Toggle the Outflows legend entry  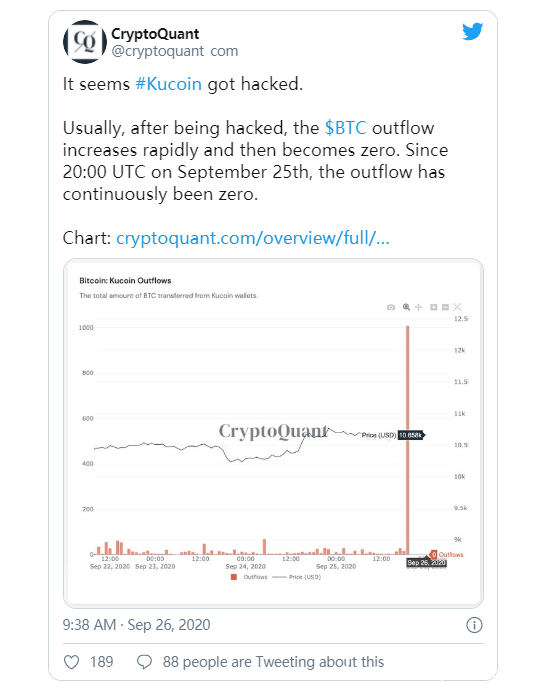point(249,577)
